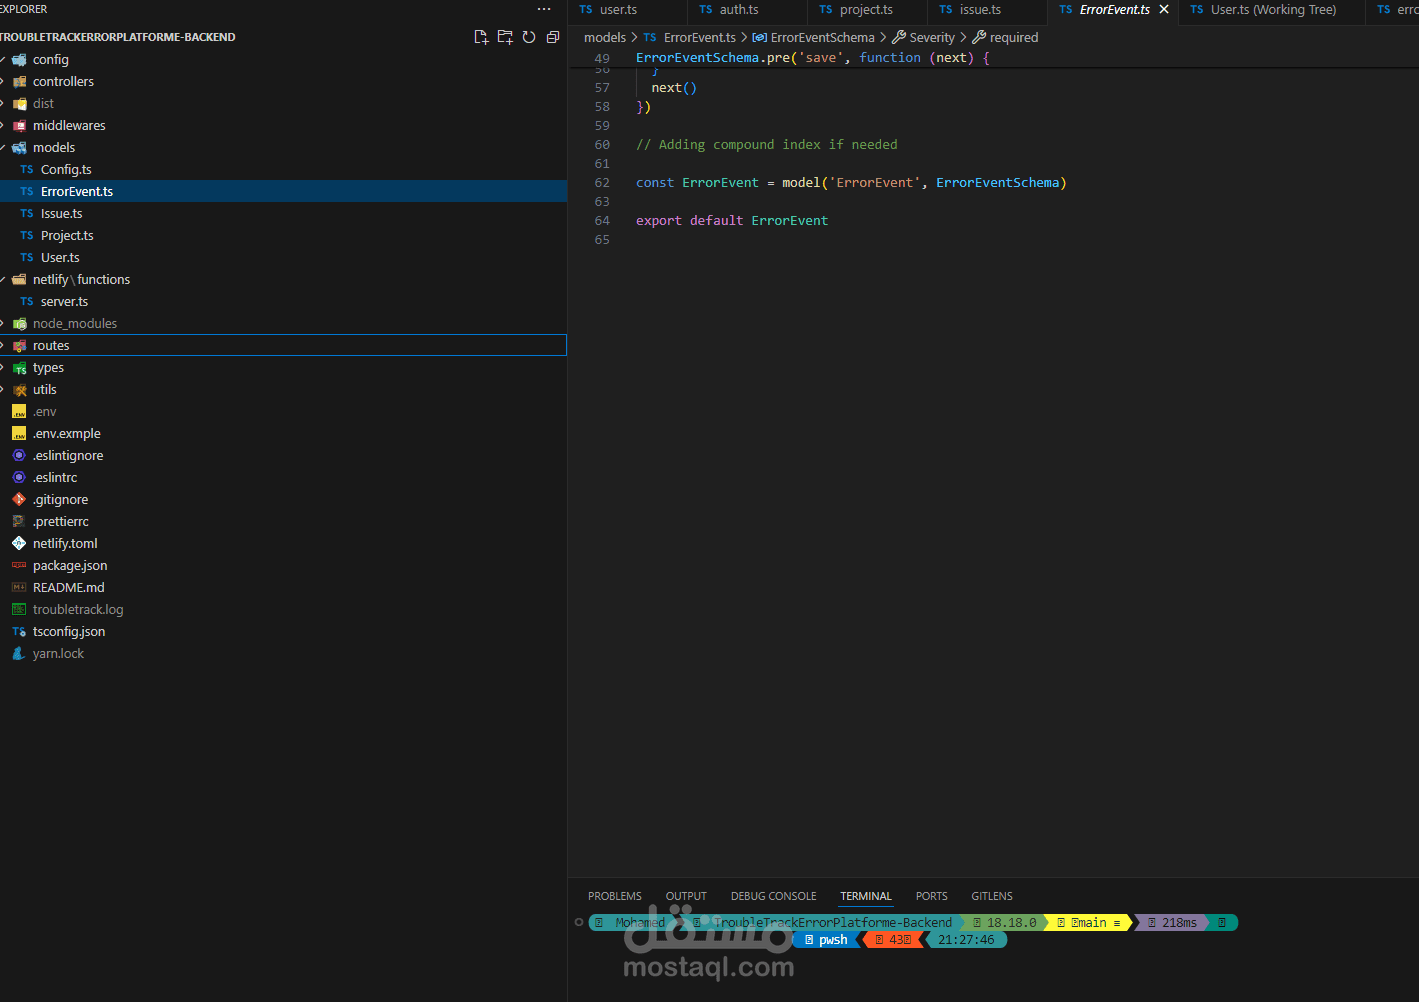Expand the utils folder
The height and width of the screenshot is (1002, 1419).
pyautogui.click(x=283, y=389)
